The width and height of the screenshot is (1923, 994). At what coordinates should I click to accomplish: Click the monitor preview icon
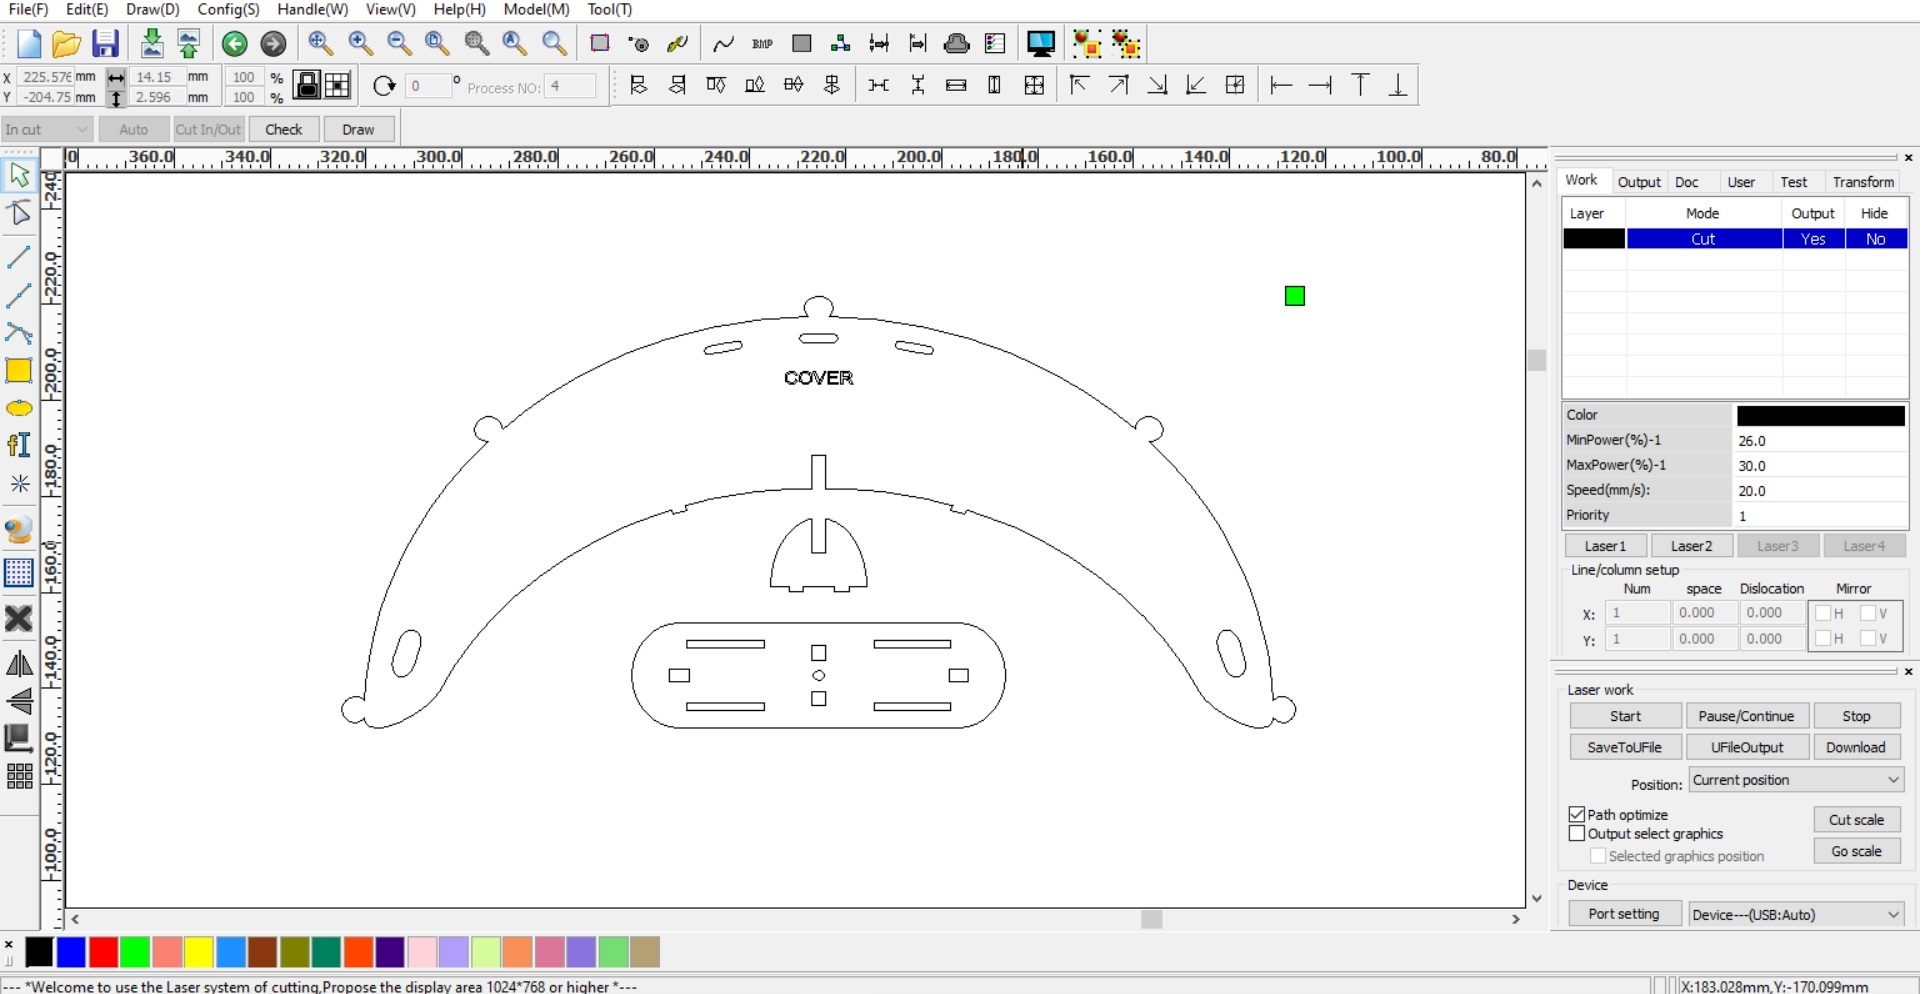point(1041,44)
